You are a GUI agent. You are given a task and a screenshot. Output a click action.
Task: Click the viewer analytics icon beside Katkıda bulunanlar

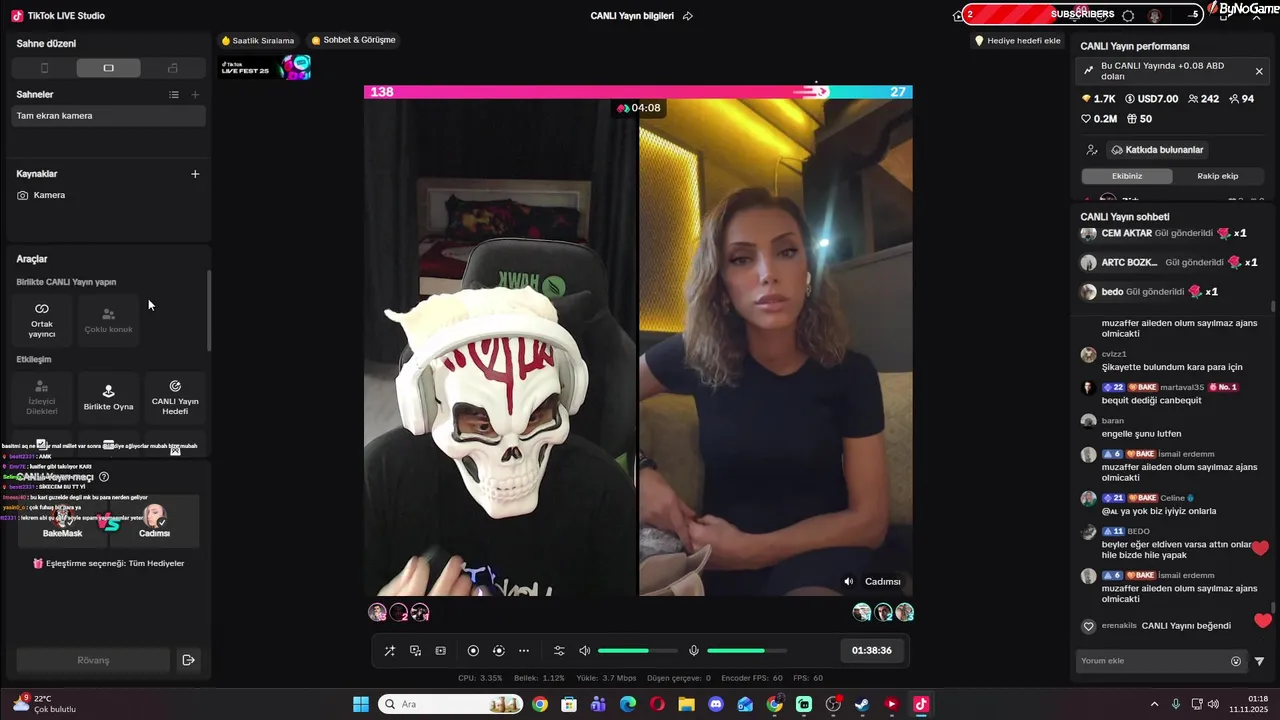point(1092,150)
